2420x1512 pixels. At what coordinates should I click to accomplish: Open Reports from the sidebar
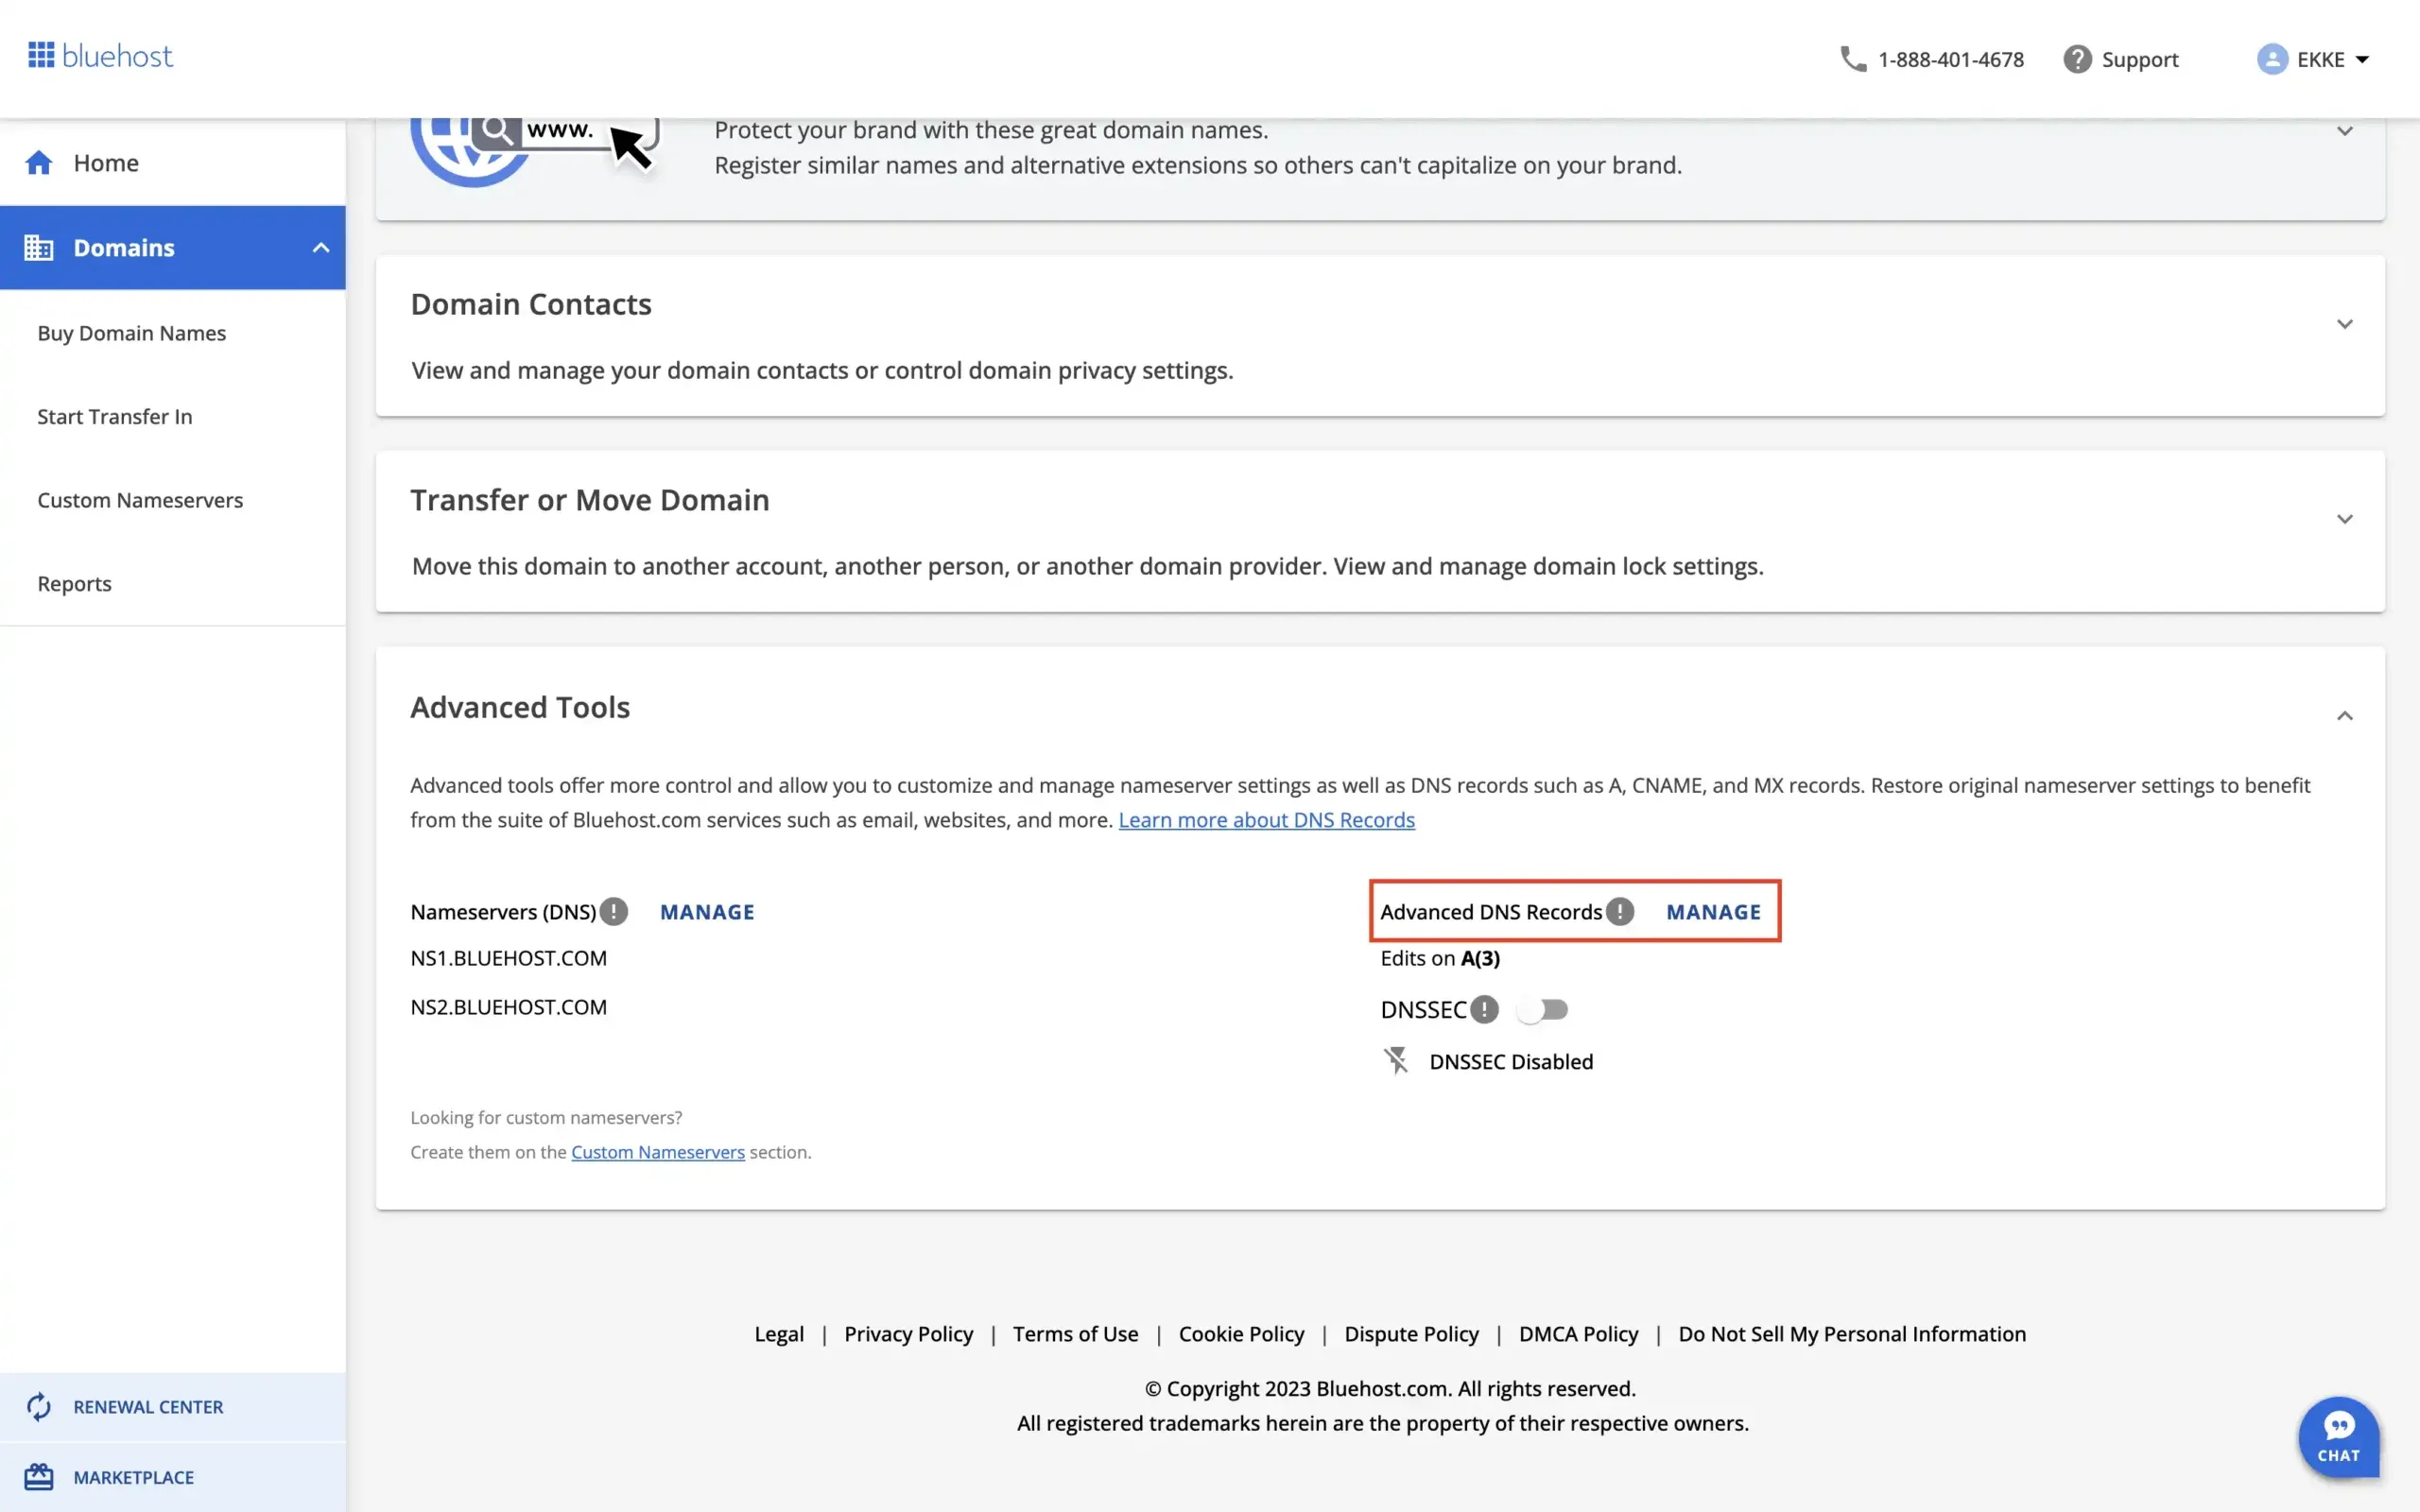coord(74,583)
